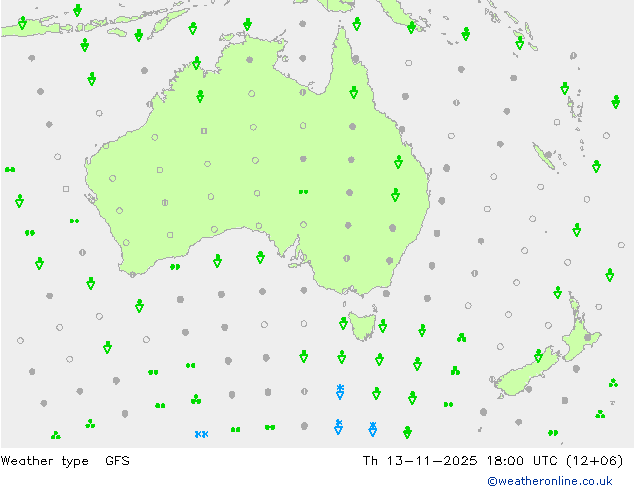This screenshot has width=634, height=490.
Task: Select the 'Weather type' label text
Action: click(44, 461)
